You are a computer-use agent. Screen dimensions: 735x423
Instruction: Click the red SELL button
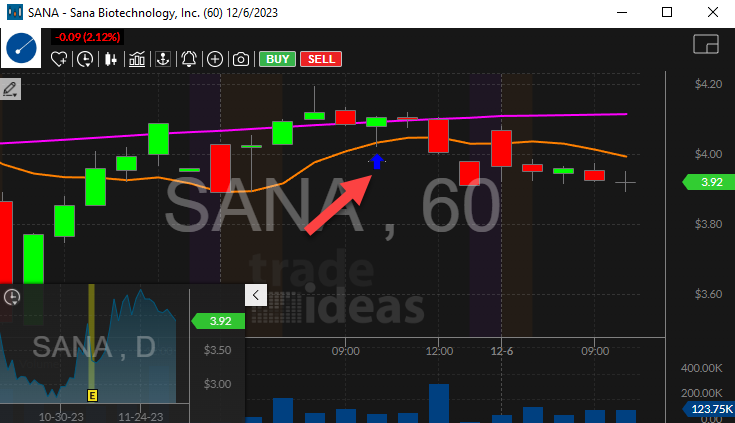pos(321,59)
